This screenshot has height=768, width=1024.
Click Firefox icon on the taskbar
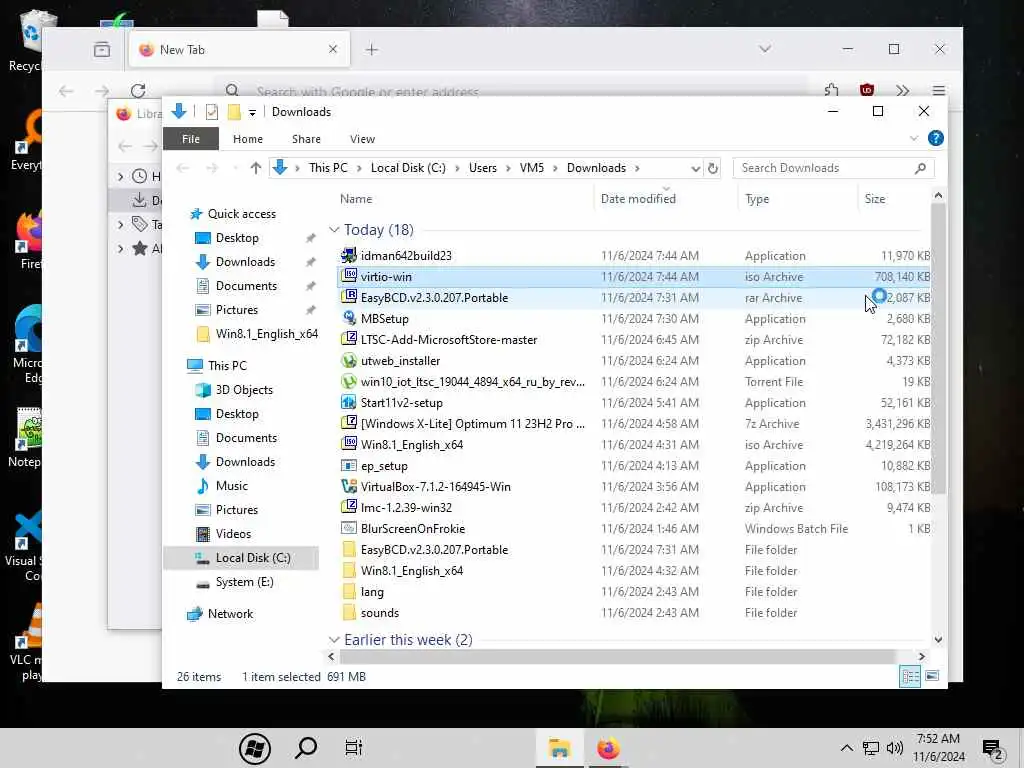(608, 748)
